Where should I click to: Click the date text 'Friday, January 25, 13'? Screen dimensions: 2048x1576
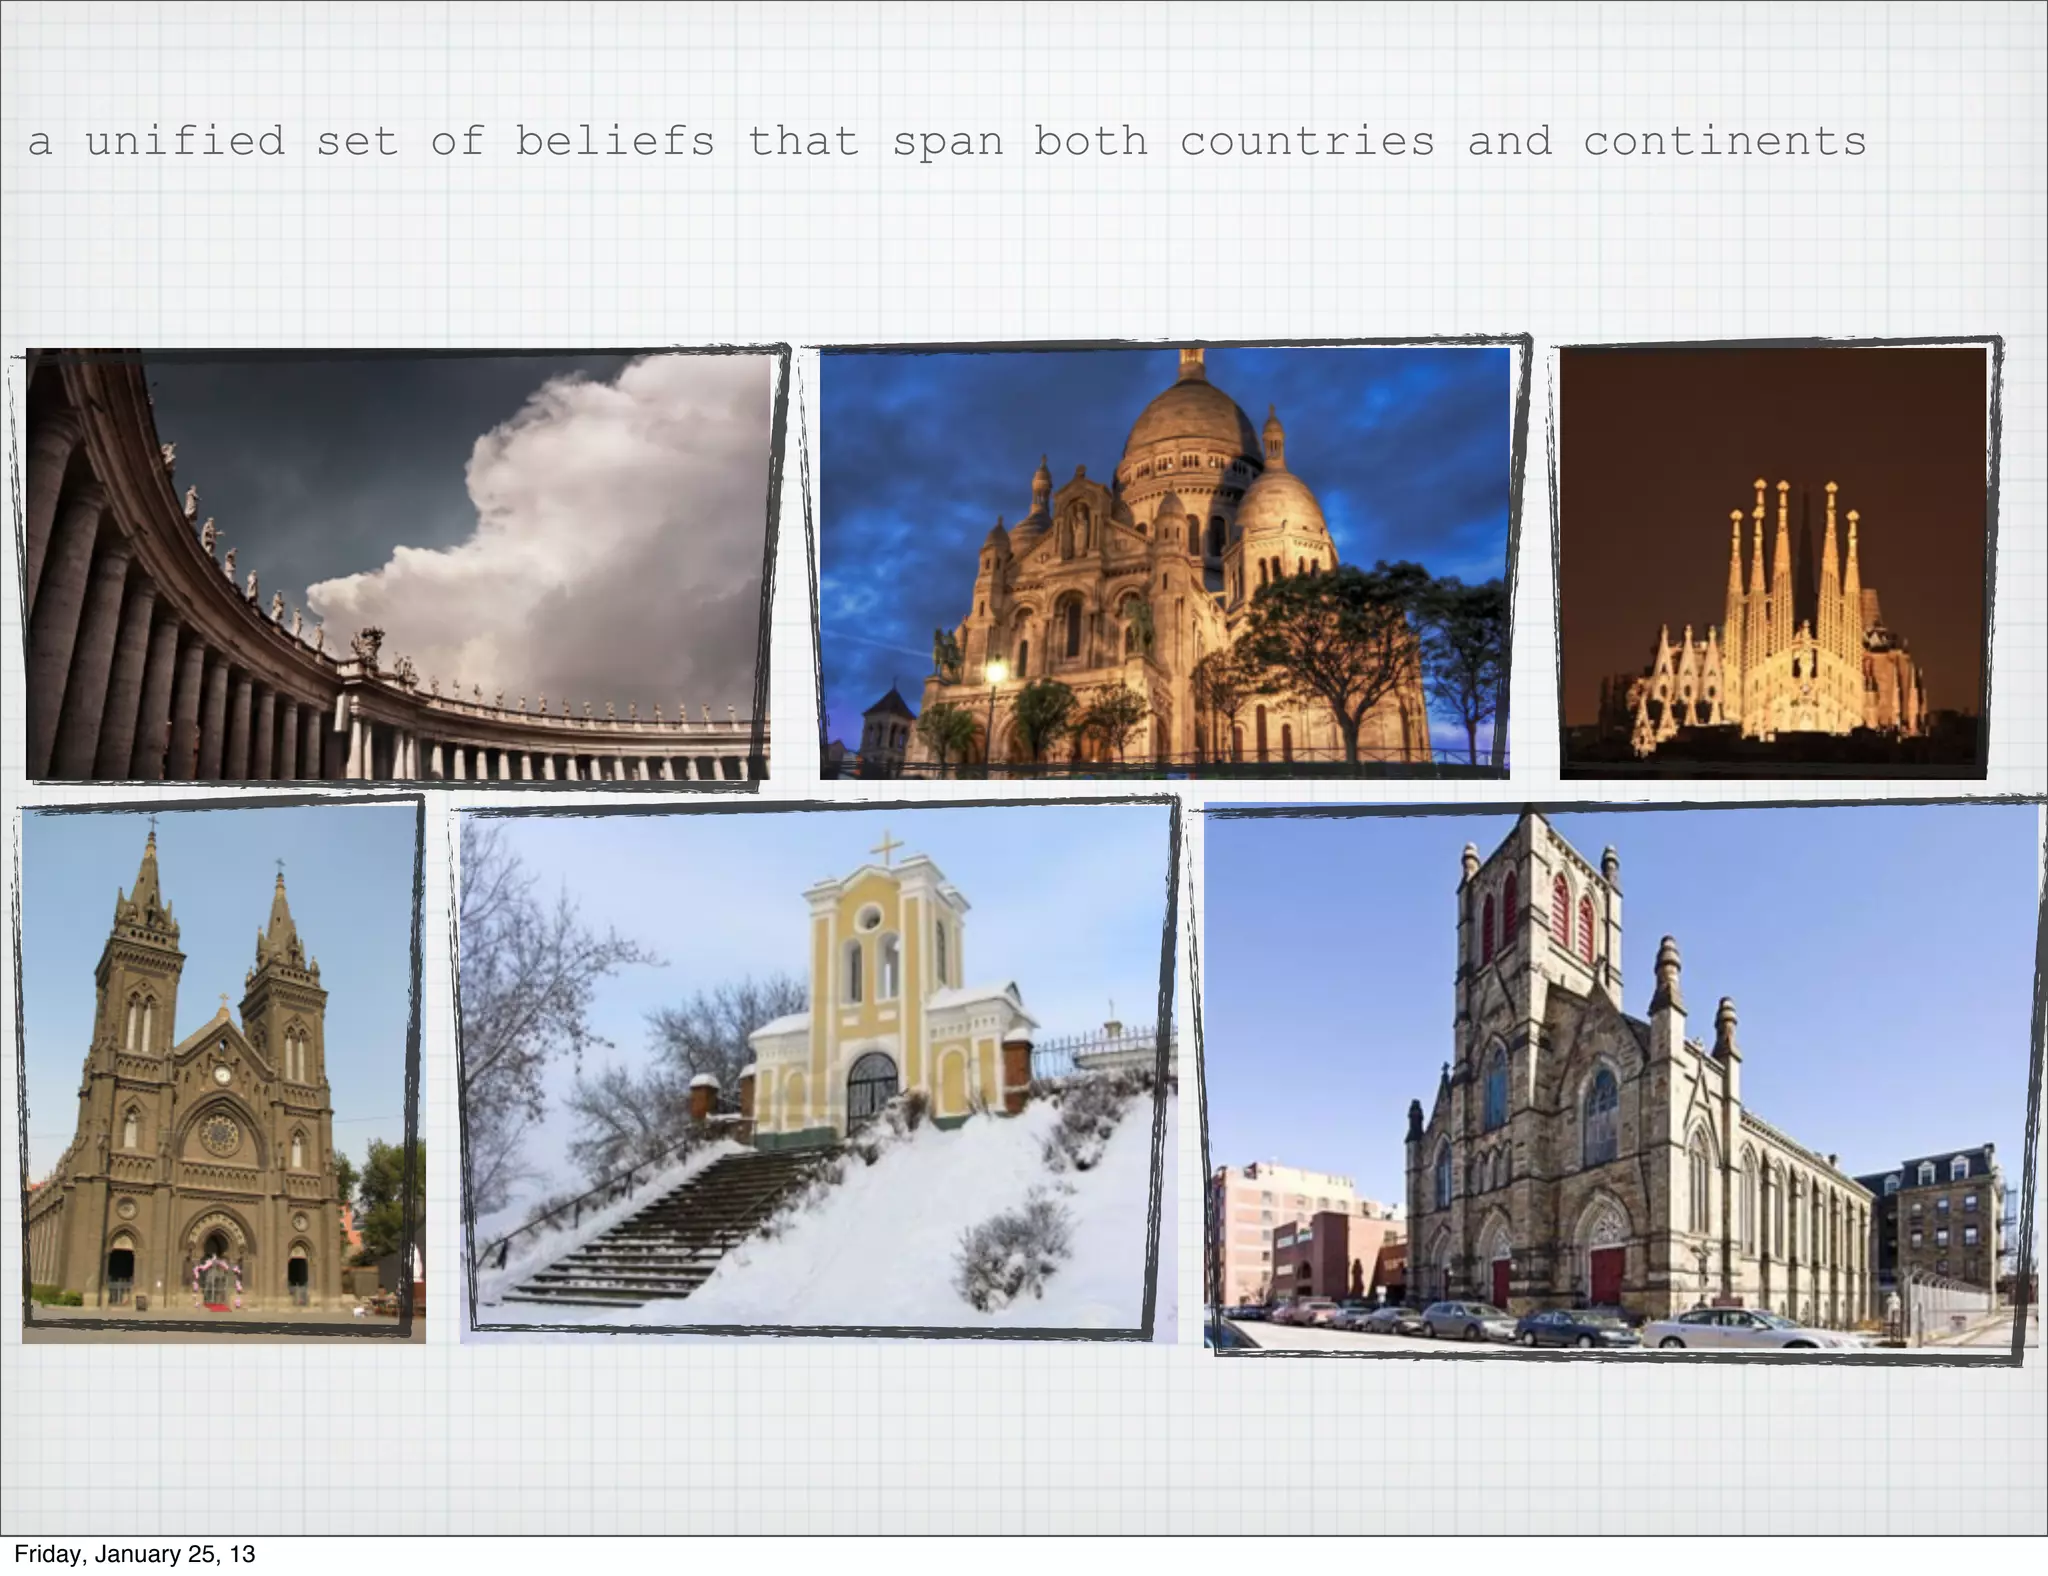tap(134, 1554)
